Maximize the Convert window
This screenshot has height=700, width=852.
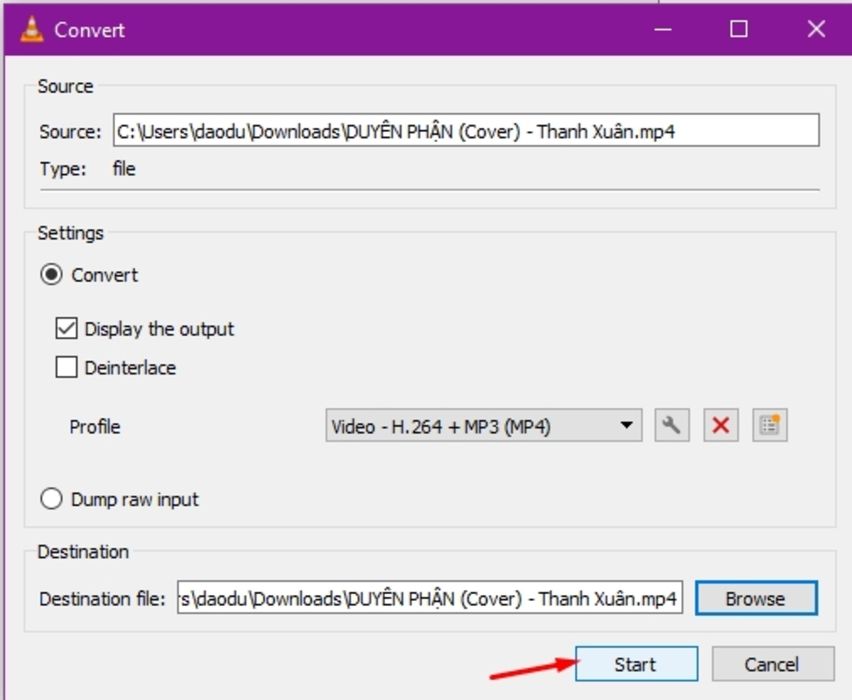point(738,29)
